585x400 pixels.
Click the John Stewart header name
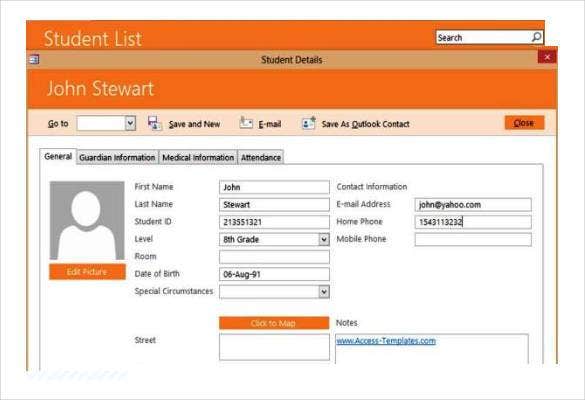coord(100,89)
